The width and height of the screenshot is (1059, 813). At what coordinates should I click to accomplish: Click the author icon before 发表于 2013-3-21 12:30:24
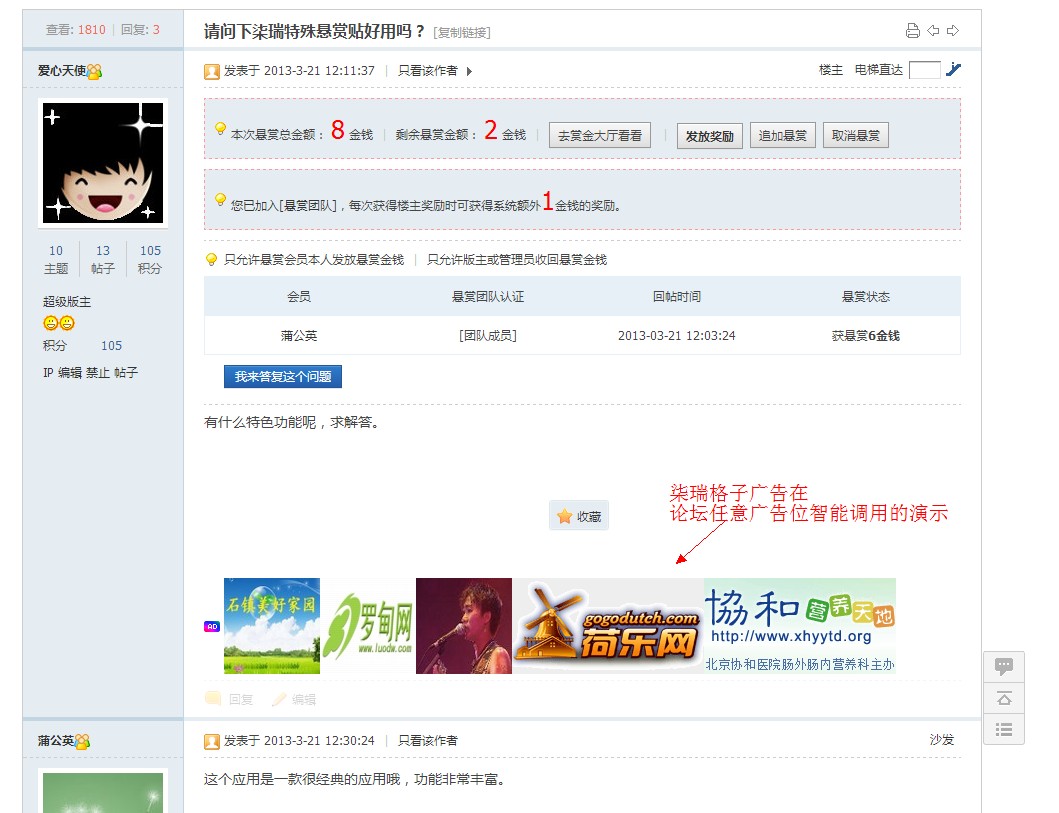(212, 741)
